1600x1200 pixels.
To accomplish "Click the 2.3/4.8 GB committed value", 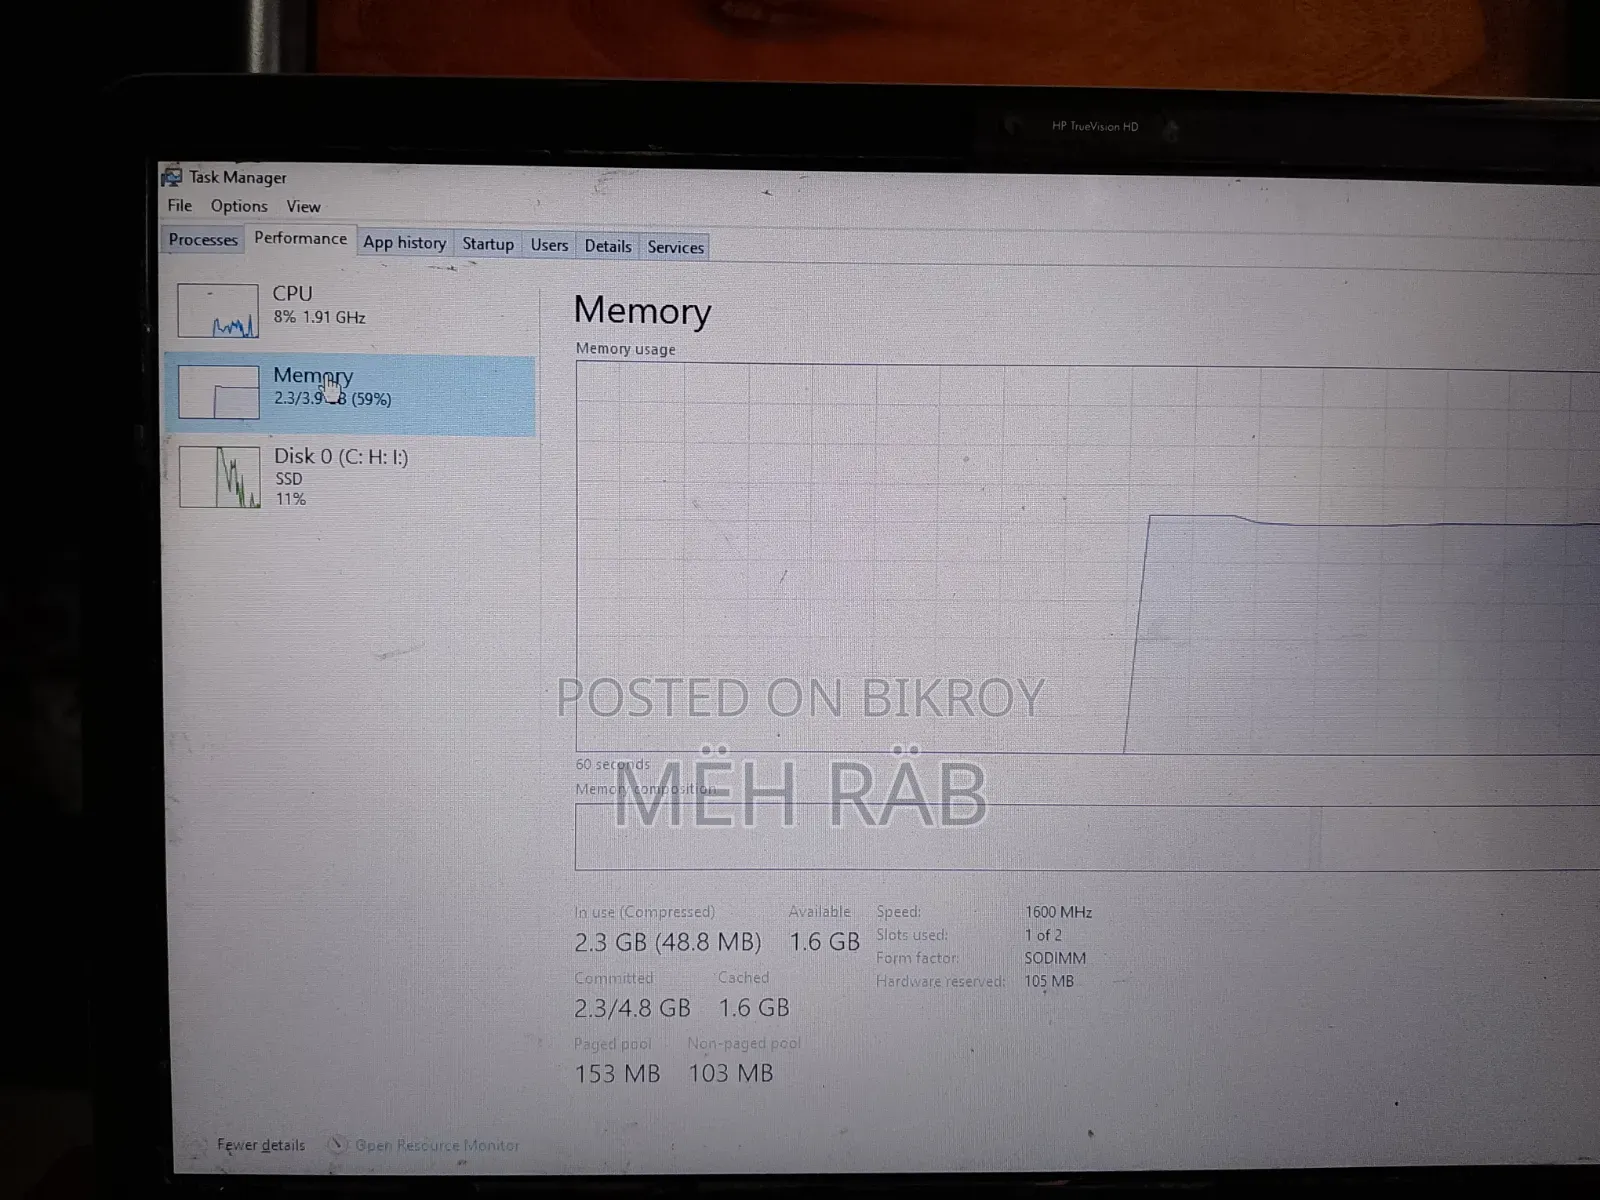I will tap(633, 1008).
